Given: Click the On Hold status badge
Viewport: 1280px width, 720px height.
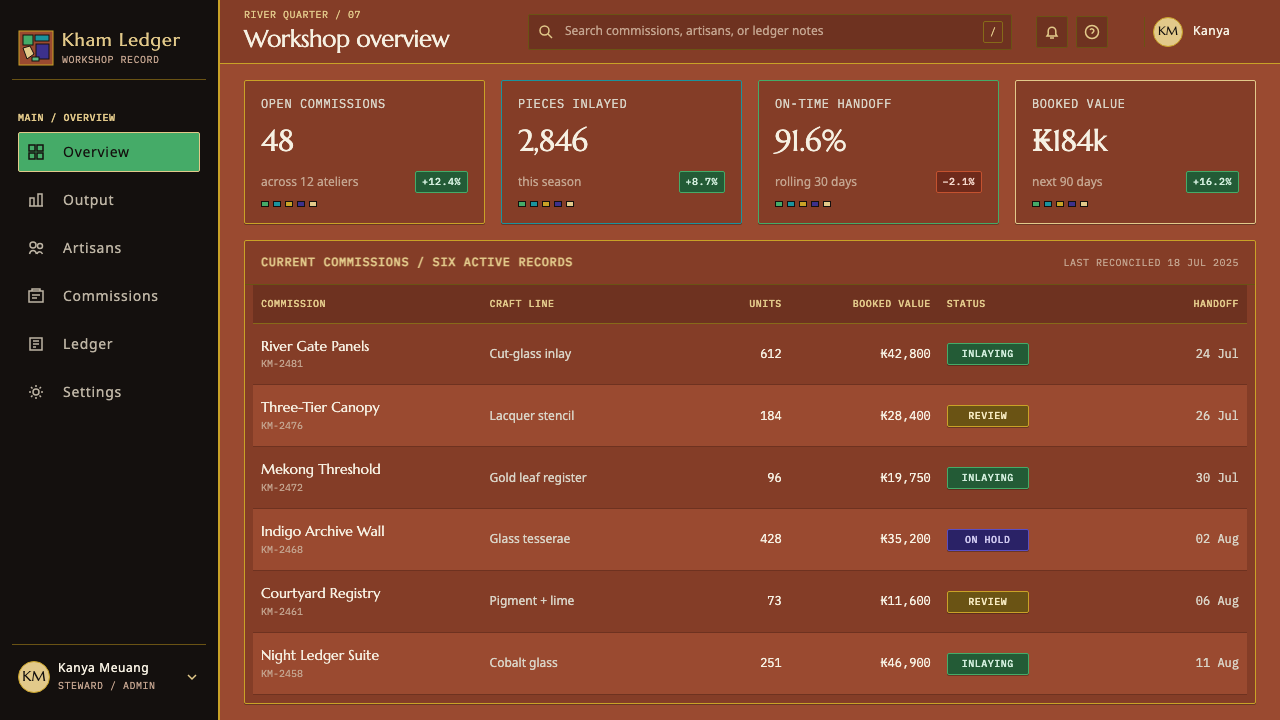Looking at the screenshot, I should coord(988,540).
